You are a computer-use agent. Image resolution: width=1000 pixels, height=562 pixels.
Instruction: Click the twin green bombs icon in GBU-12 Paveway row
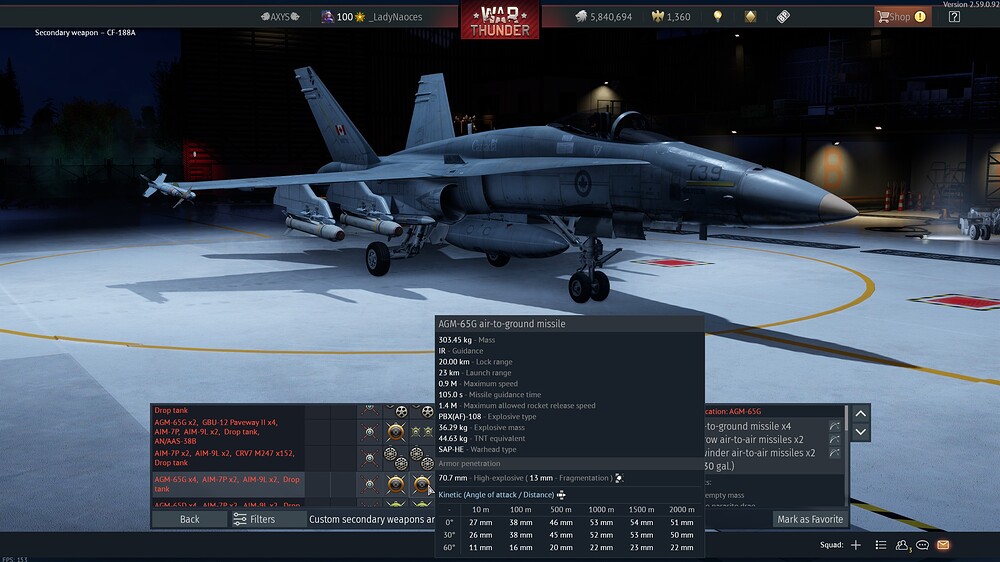(x=422, y=433)
